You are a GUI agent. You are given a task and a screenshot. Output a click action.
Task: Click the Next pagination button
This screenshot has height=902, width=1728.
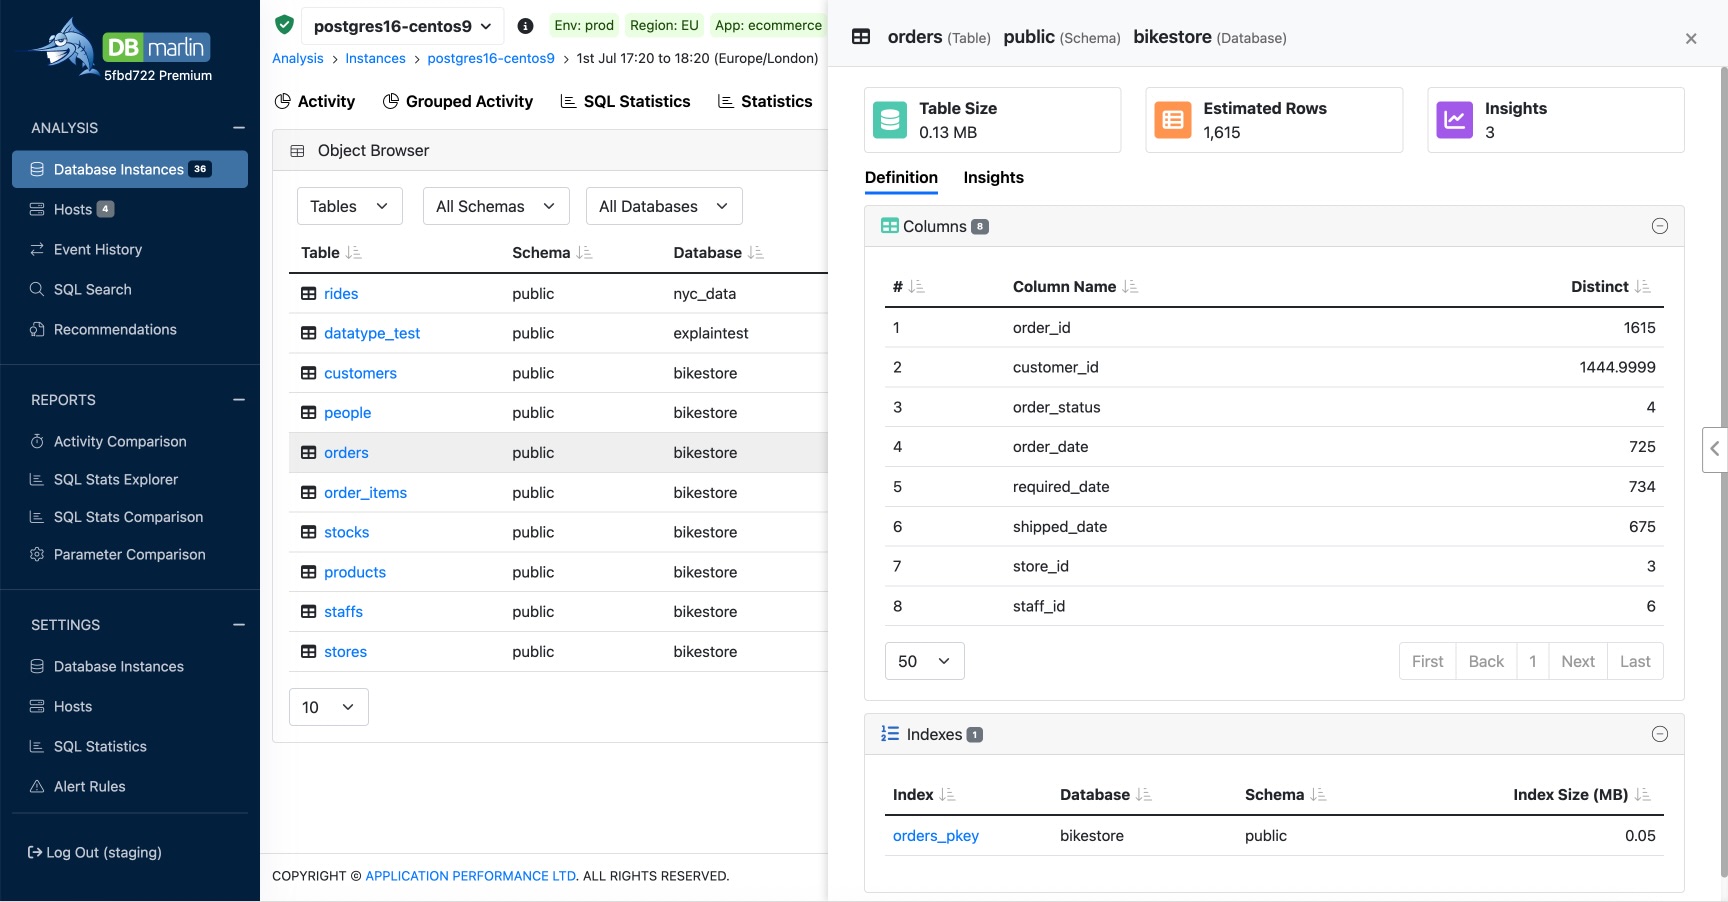[x=1578, y=661]
